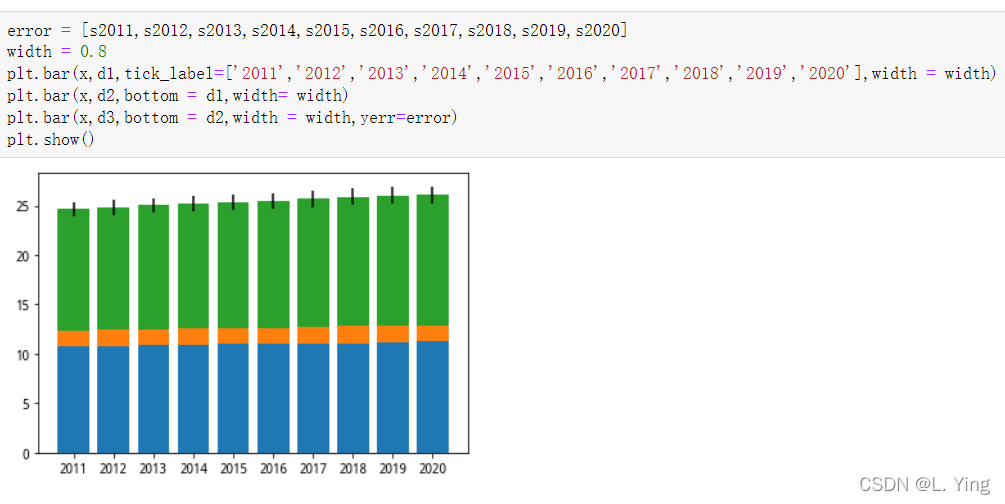Click the orange bar segment for 2018
Viewport: 1005px width, 504px height.
(x=353, y=335)
